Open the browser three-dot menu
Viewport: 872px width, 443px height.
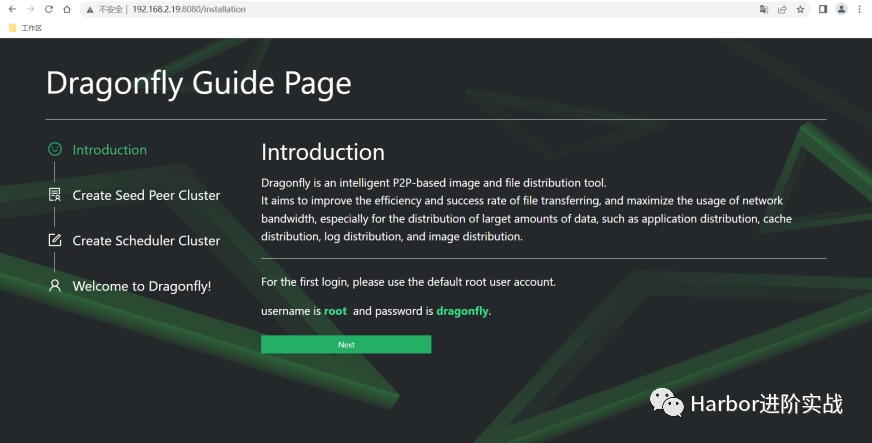click(860, 9)
